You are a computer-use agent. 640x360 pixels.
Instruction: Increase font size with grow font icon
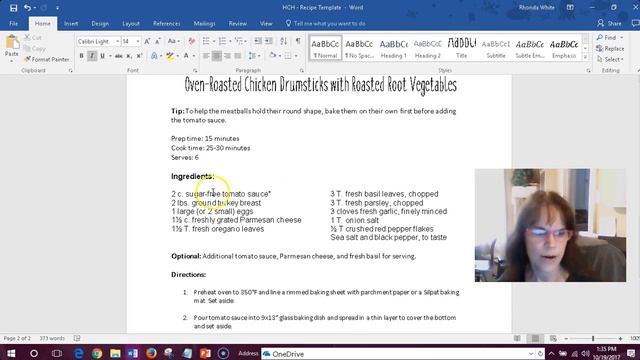[x=147, y=41]
